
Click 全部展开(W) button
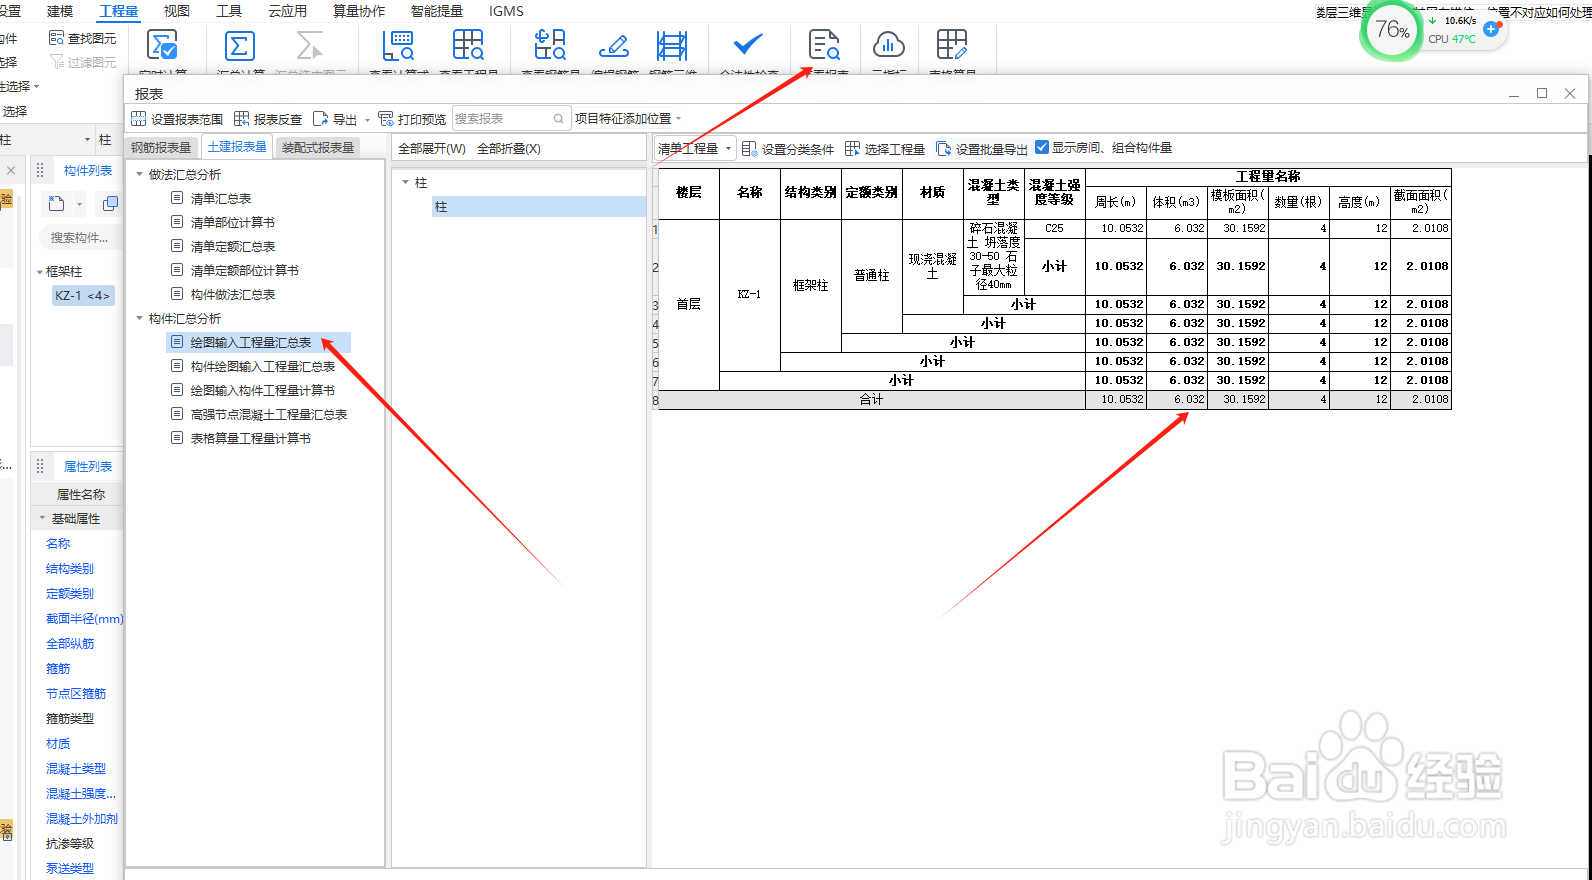click(x=432, y=148)
